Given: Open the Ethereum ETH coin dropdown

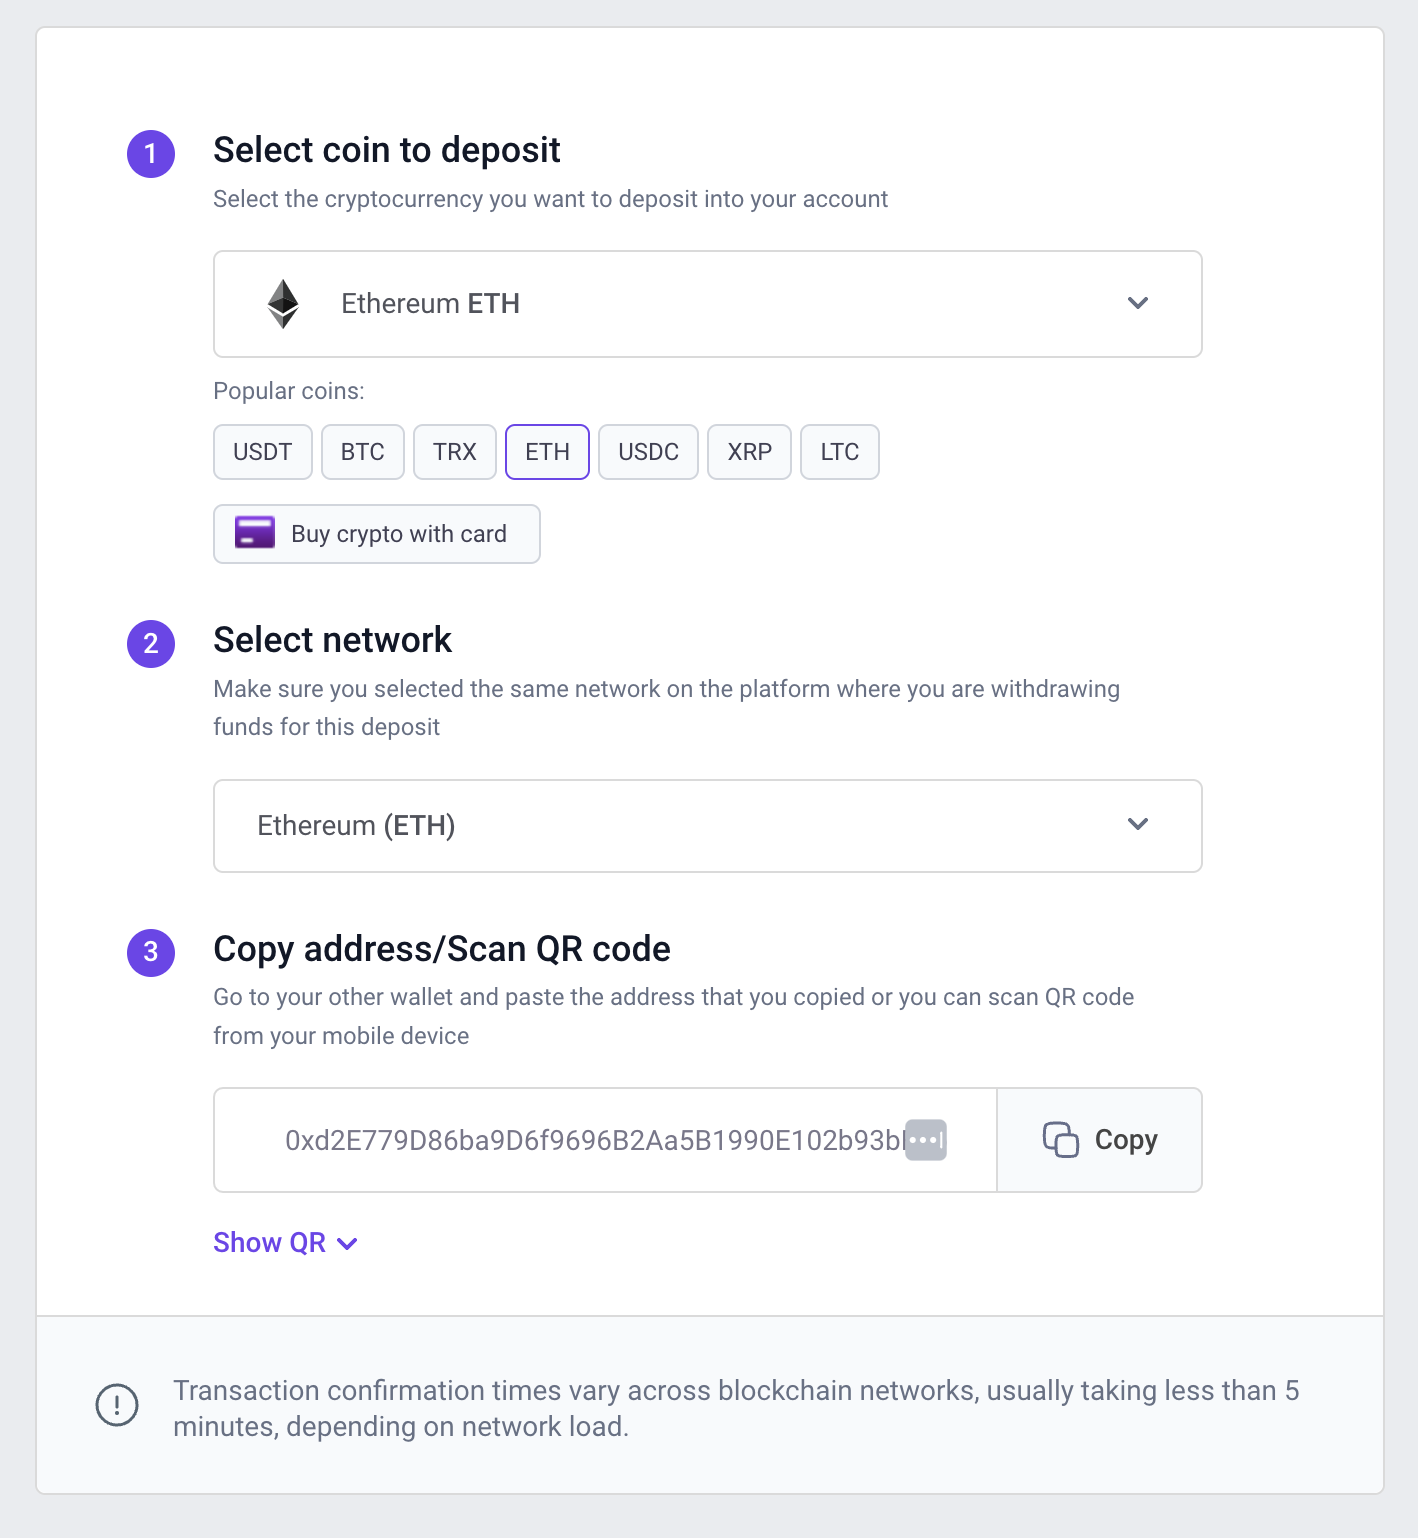Looking at the screenshot, I should (707, 304).
